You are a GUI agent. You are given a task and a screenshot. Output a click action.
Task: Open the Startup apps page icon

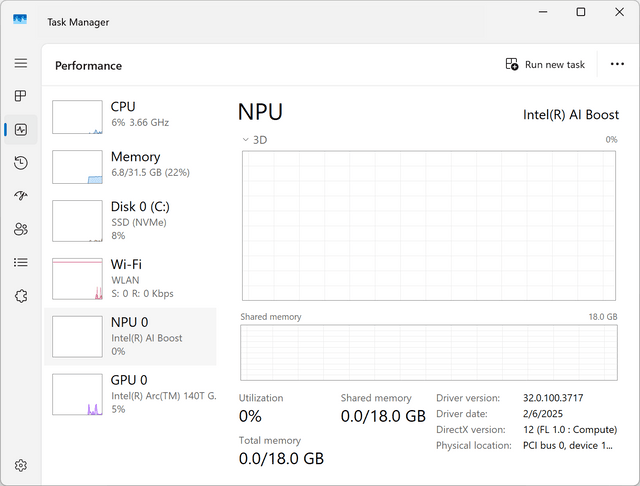[x=21, y=196]
